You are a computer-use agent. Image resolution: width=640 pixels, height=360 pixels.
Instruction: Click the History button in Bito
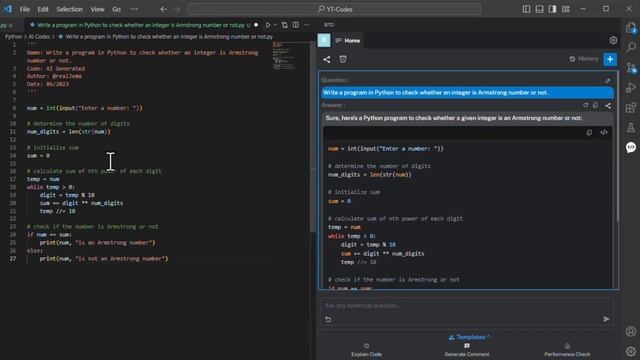click(584, 59)
